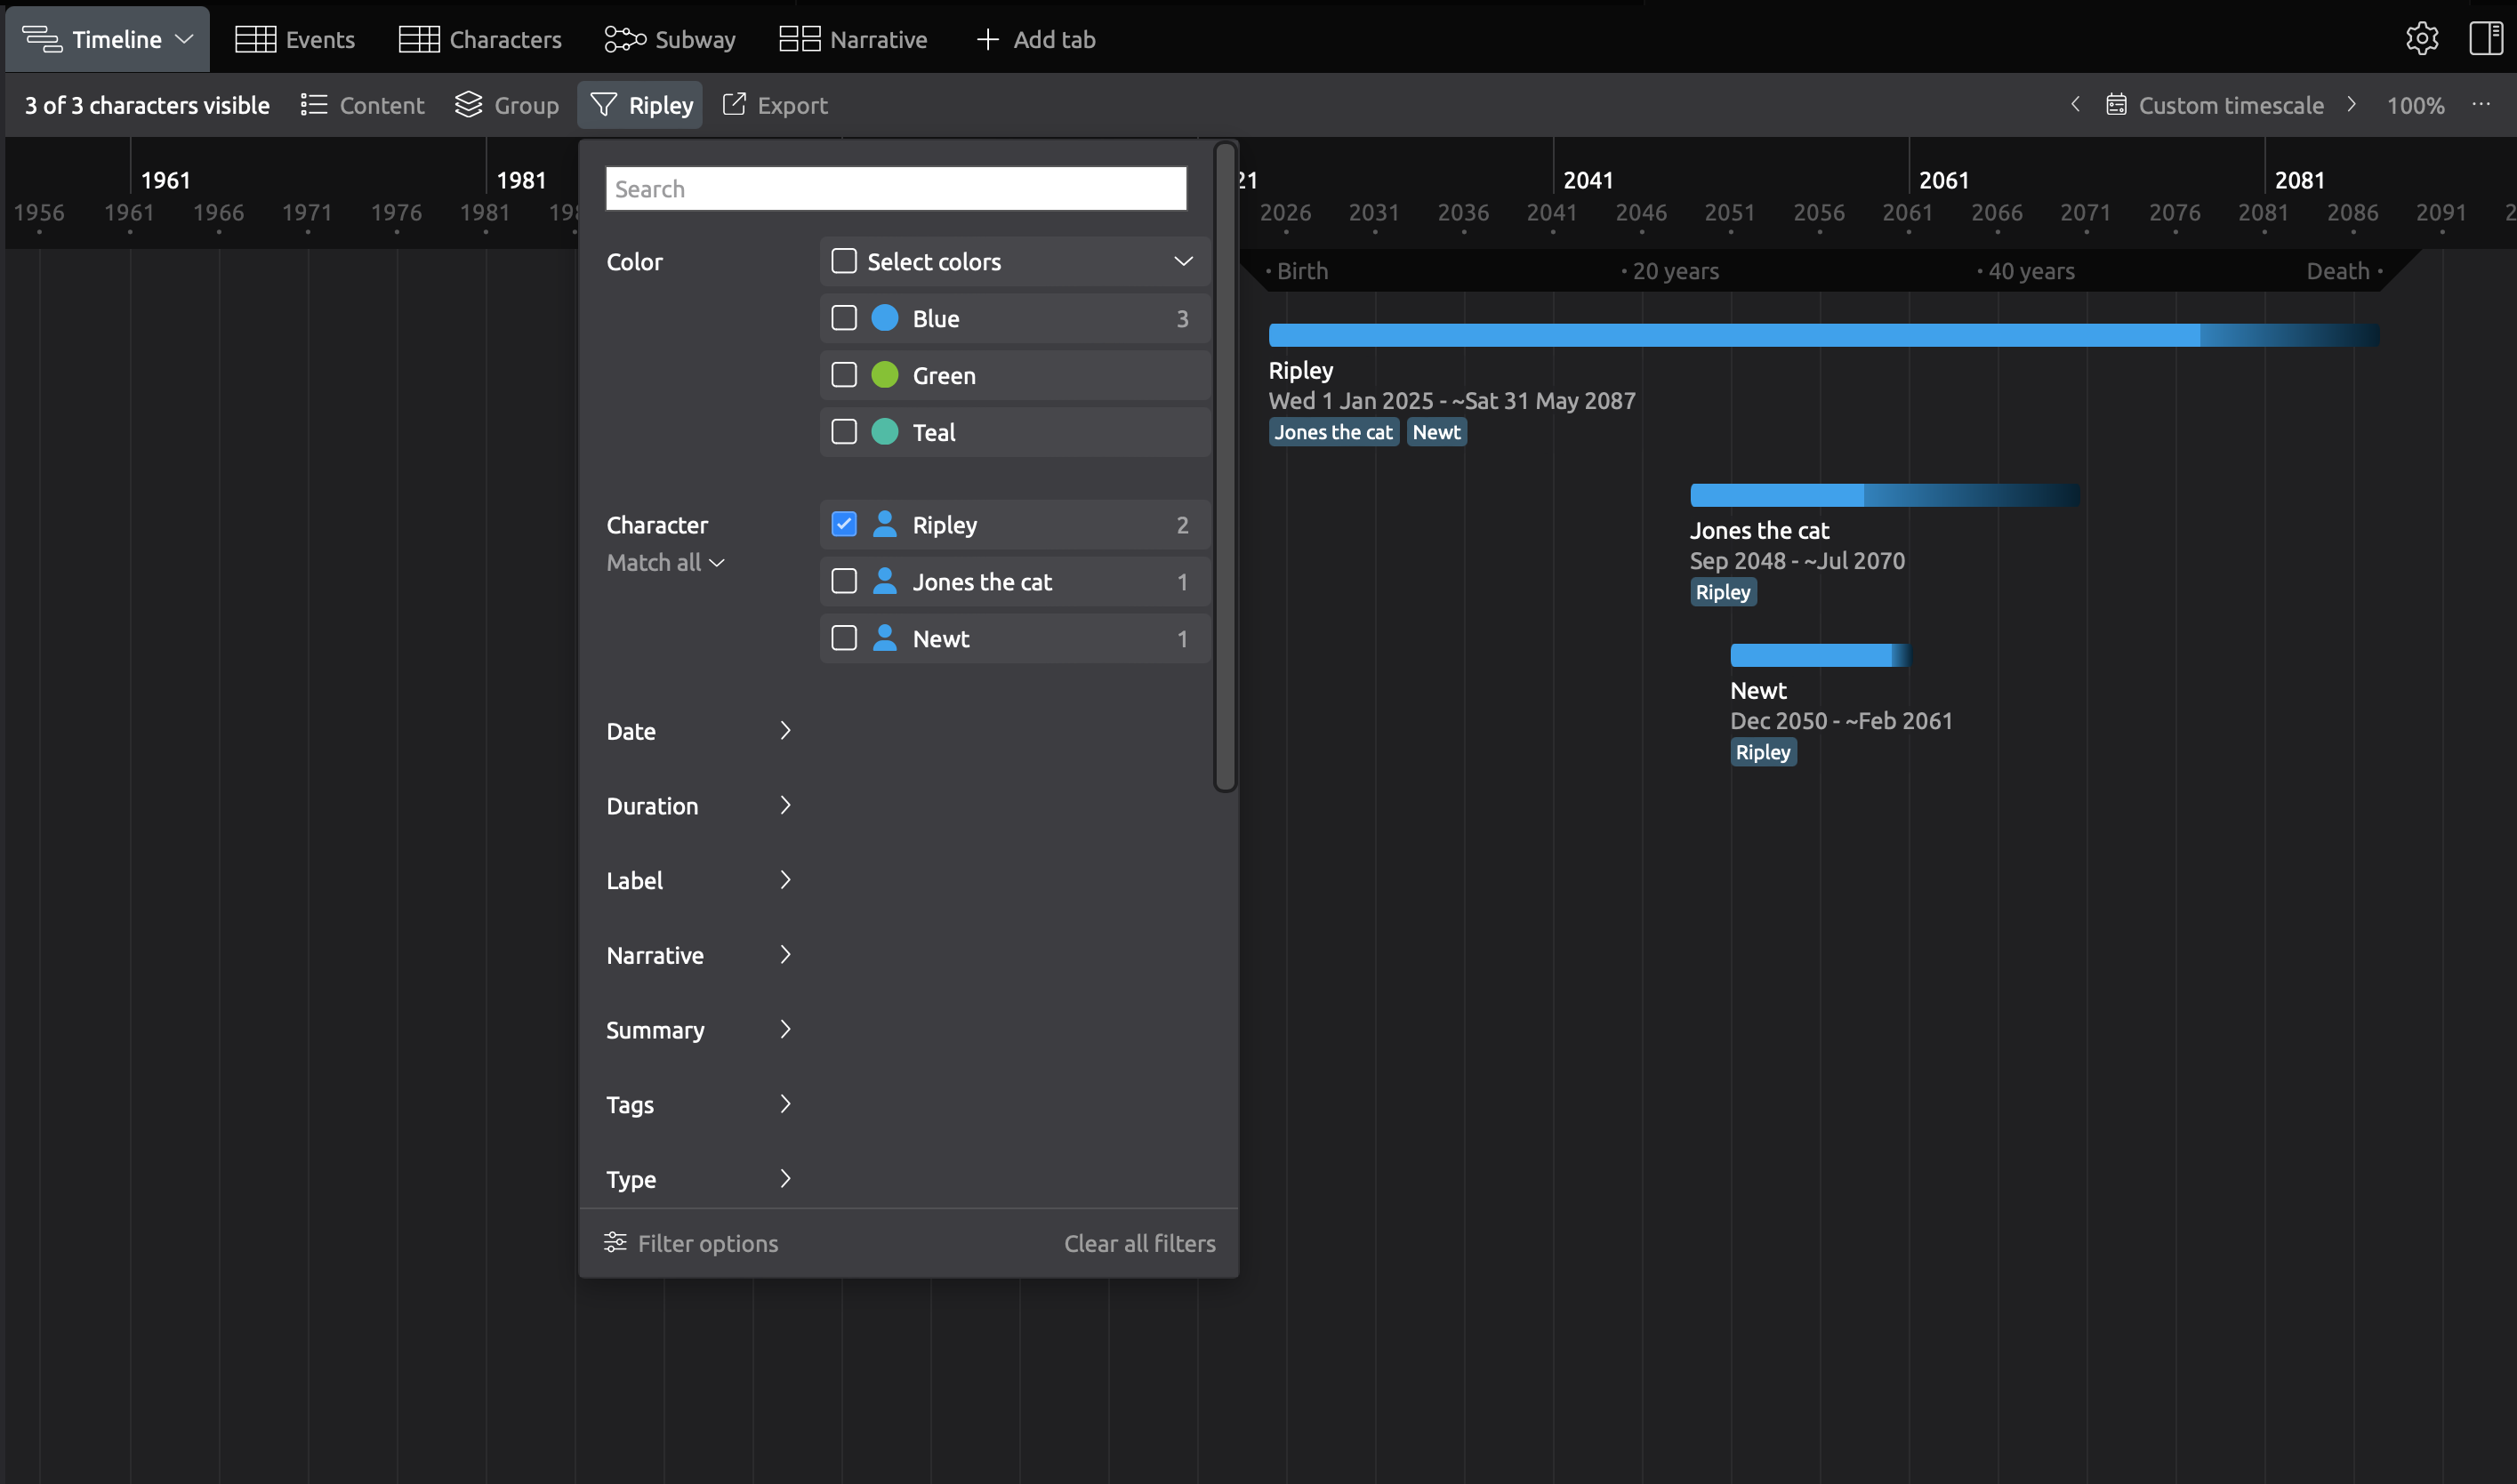
Task: Open the settings gear icon
Action: [x=2421, y=39]
